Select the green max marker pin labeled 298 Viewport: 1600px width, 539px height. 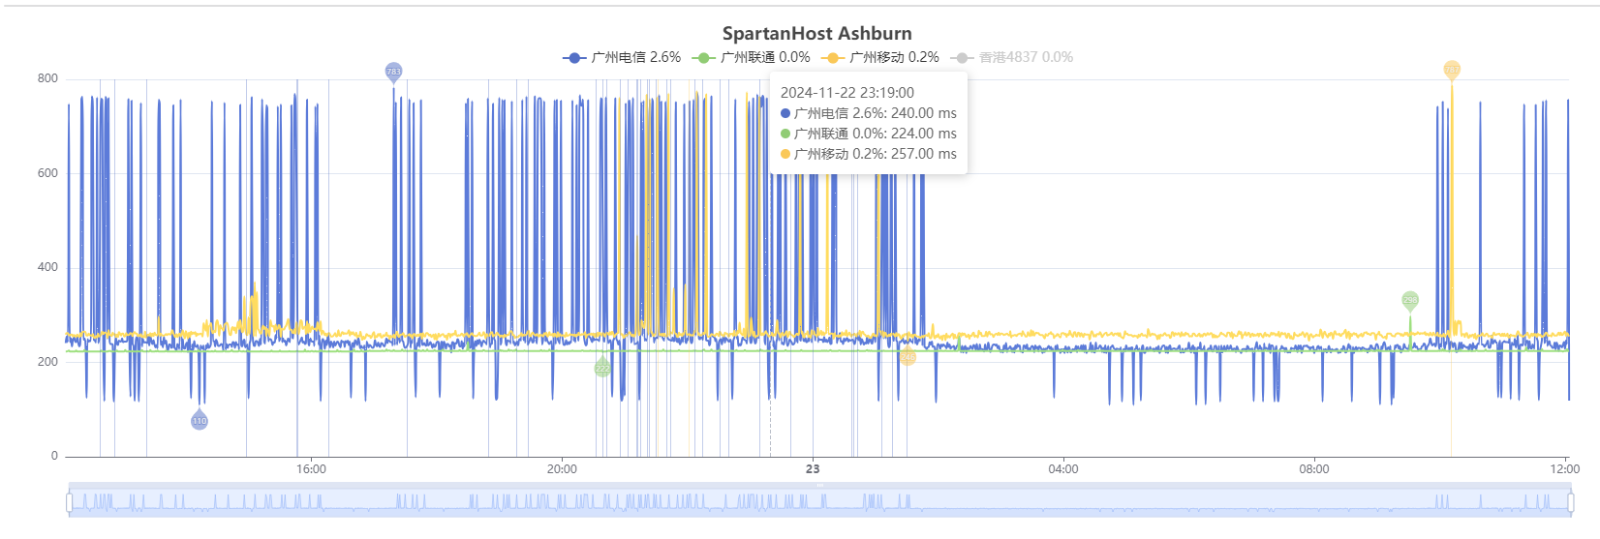coord(1410,300)
